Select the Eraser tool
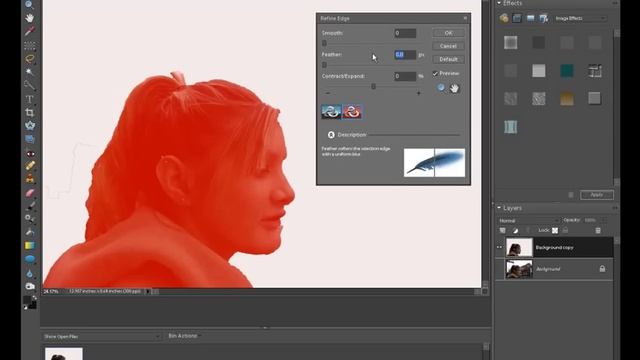Image resolution: width=640 pixels, height=360 pixels. (29, 193)
